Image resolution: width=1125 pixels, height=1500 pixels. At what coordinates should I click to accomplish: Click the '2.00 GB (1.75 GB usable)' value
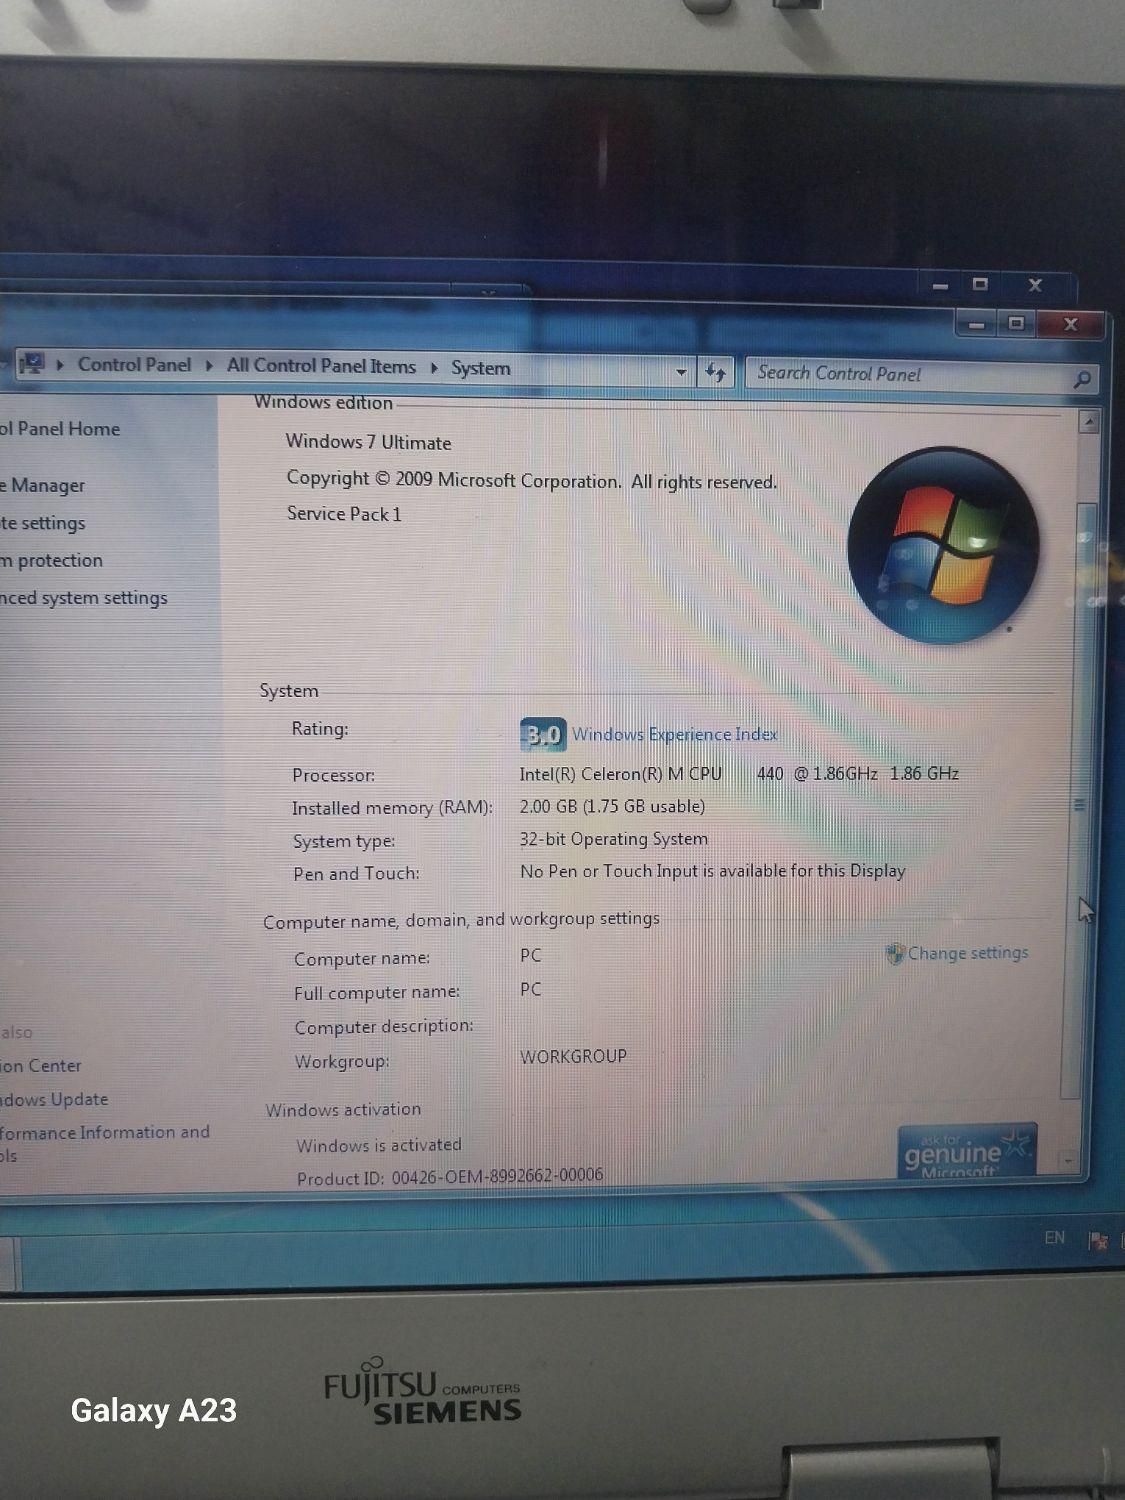tap(612, 806)
